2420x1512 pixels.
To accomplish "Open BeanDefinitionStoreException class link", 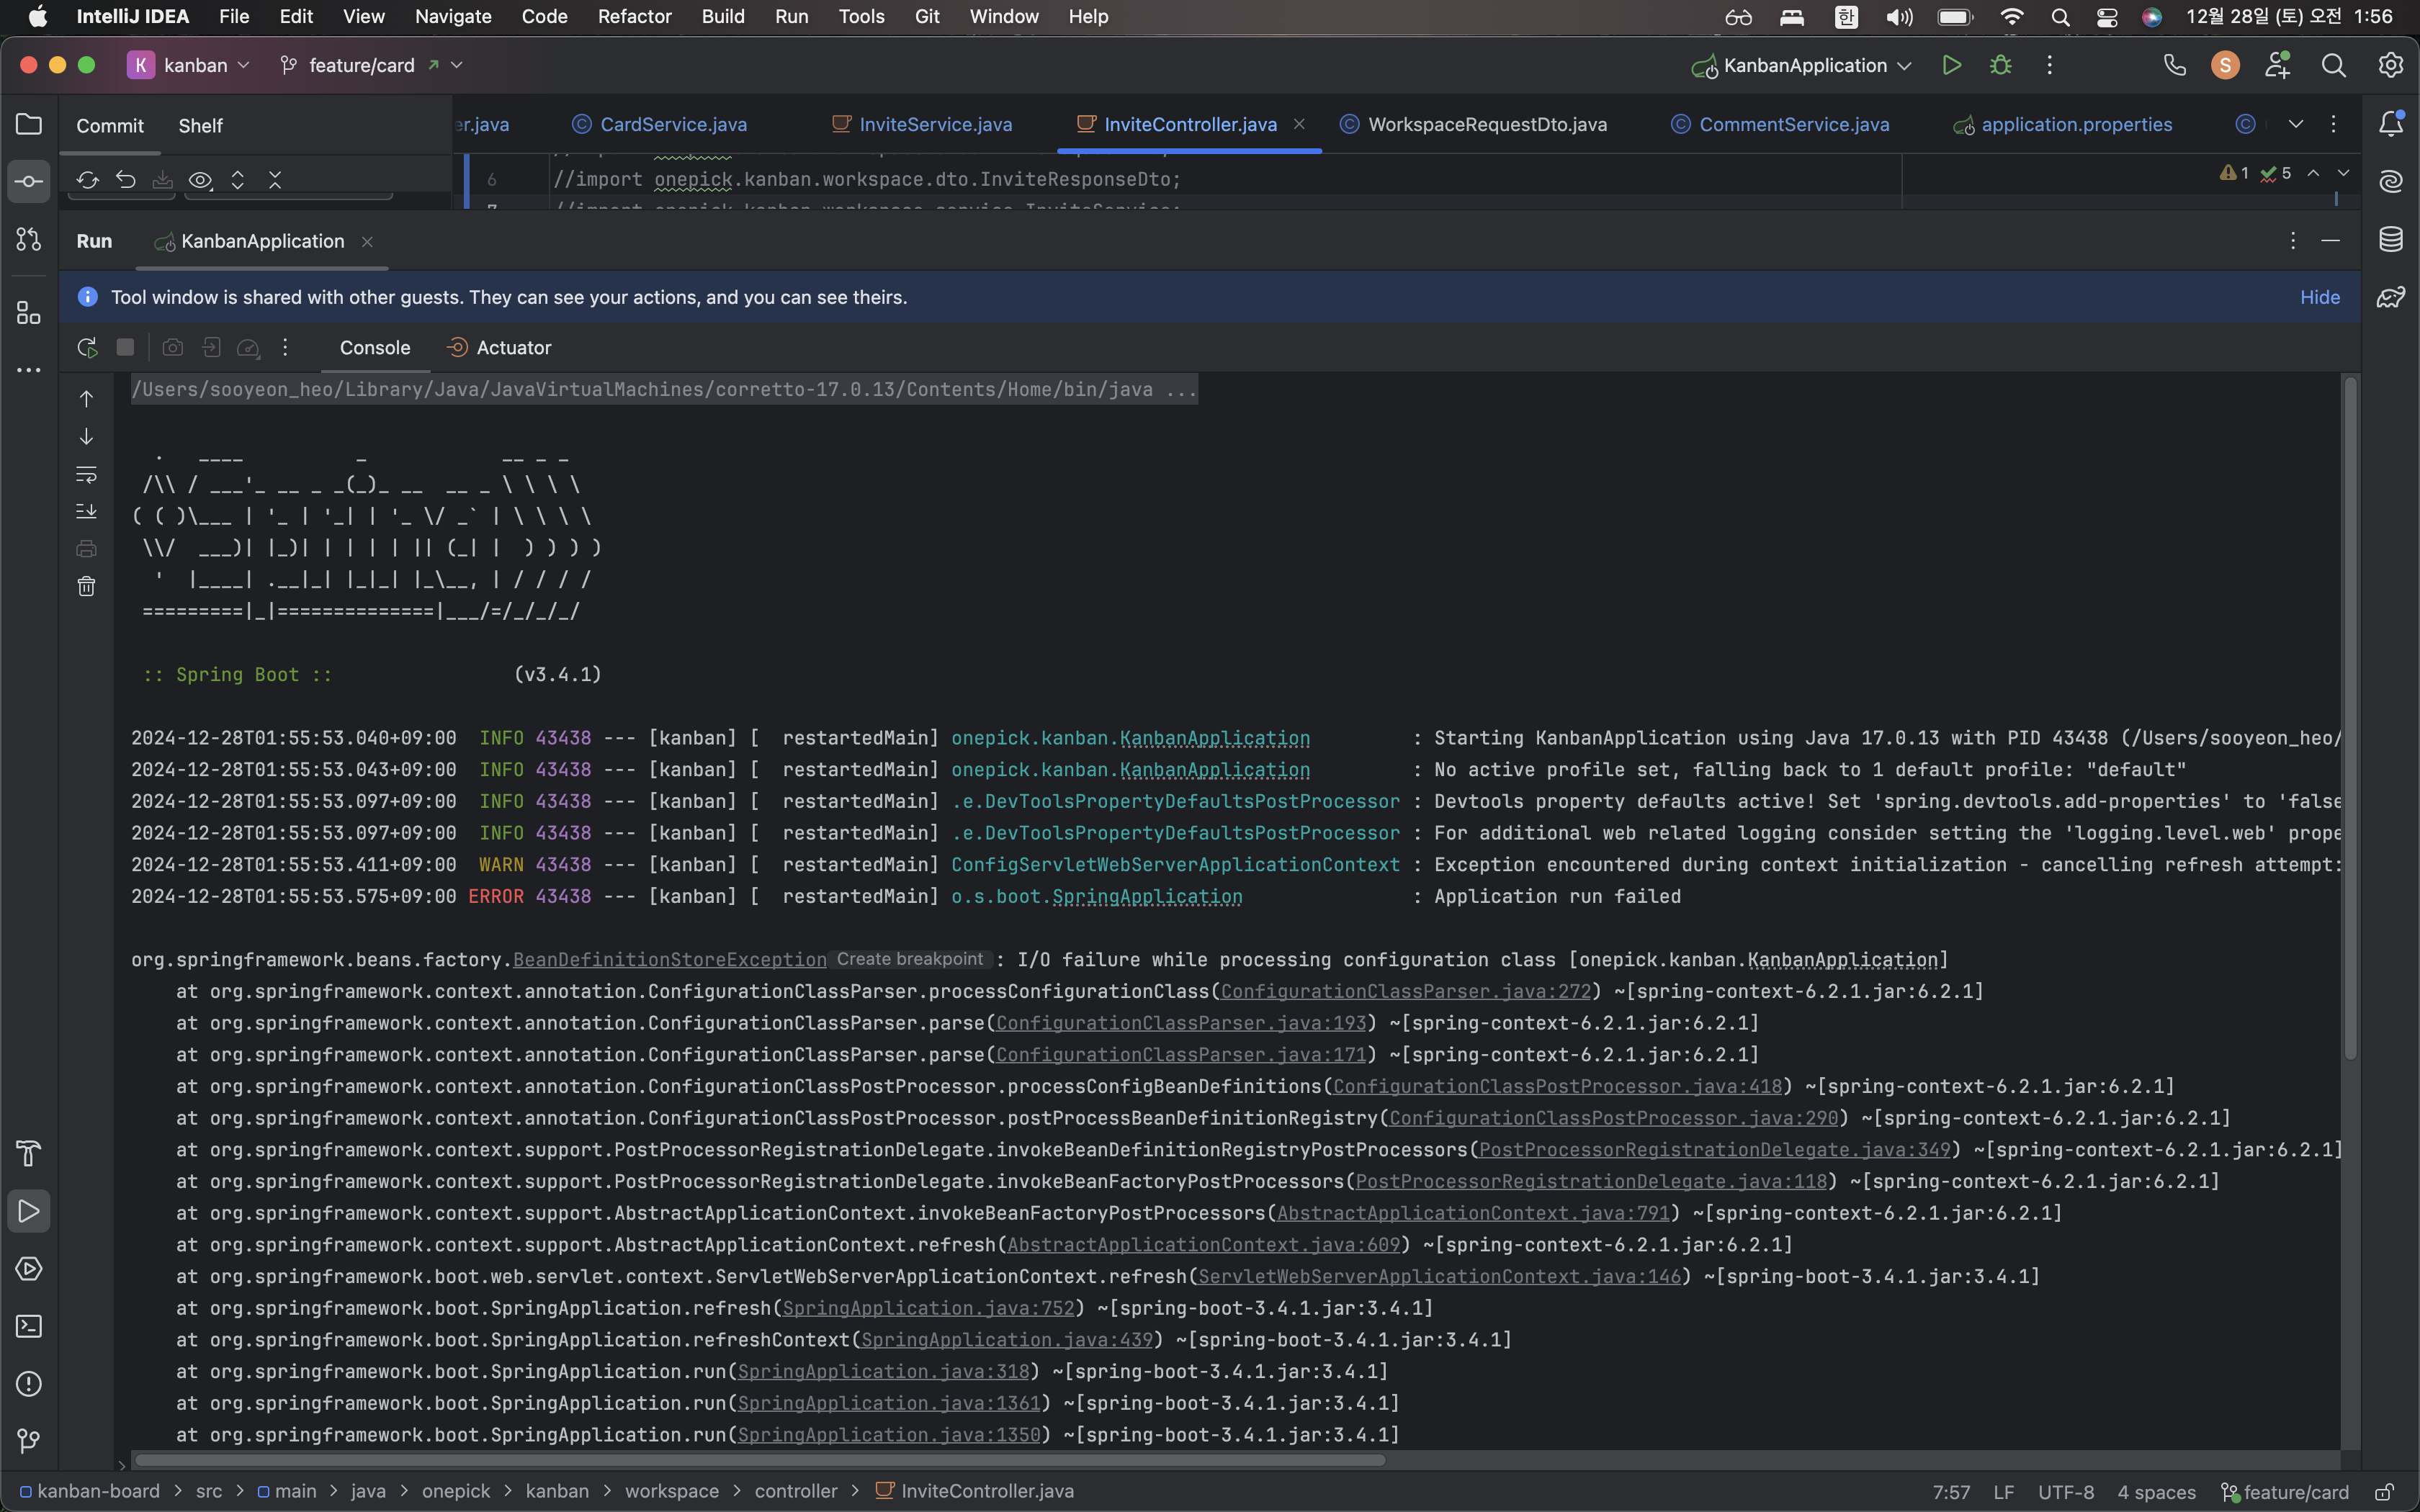I will tap(670, 960).
